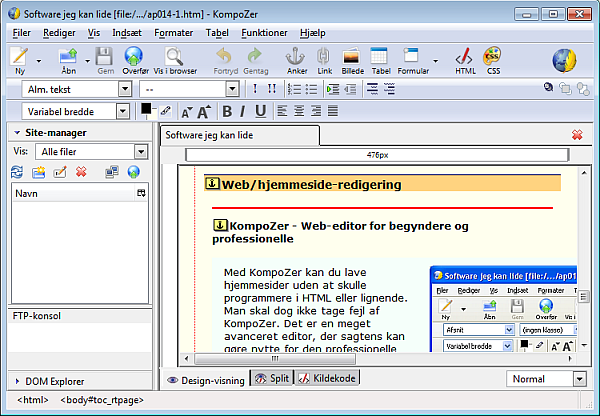Open the Normal zoom dropdown
Viewport: 600px width, 416px height.
point(546,379)
